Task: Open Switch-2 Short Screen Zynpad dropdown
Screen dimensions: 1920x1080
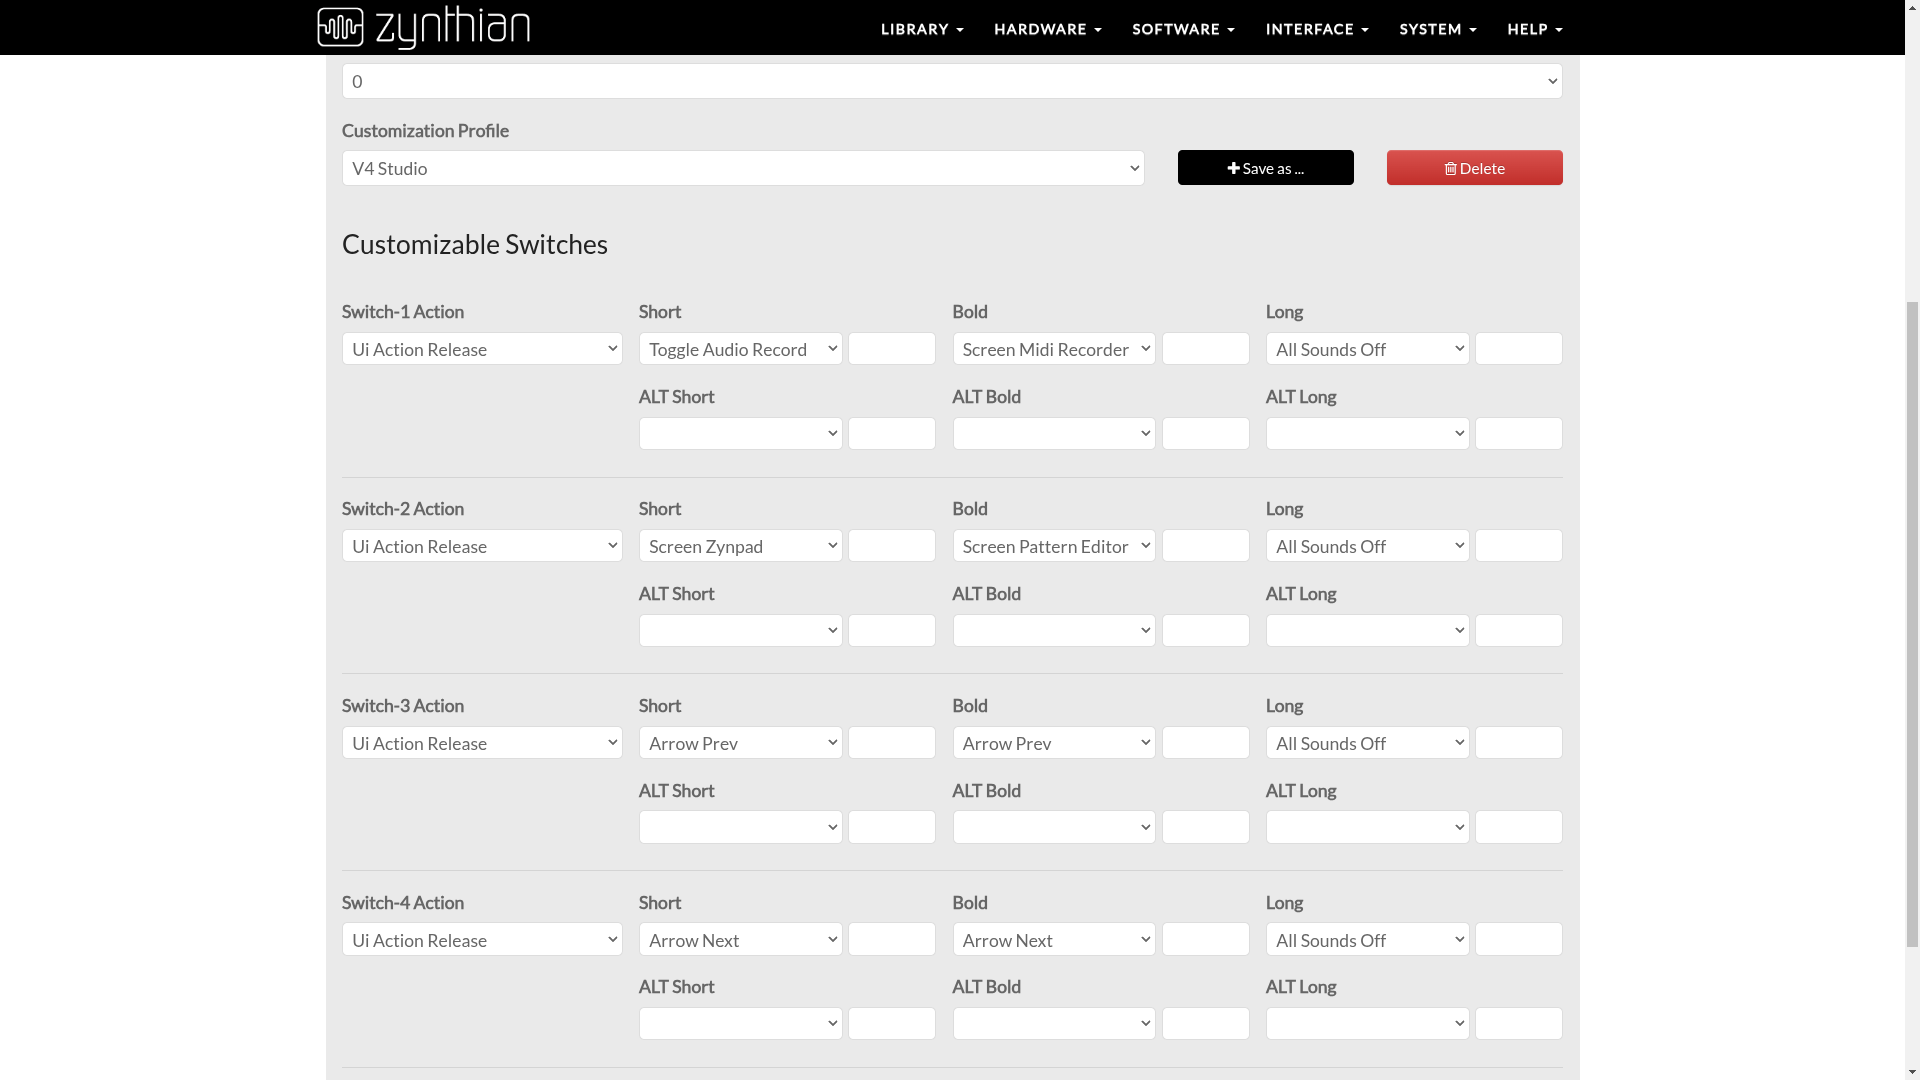Action: coord(741,546)
